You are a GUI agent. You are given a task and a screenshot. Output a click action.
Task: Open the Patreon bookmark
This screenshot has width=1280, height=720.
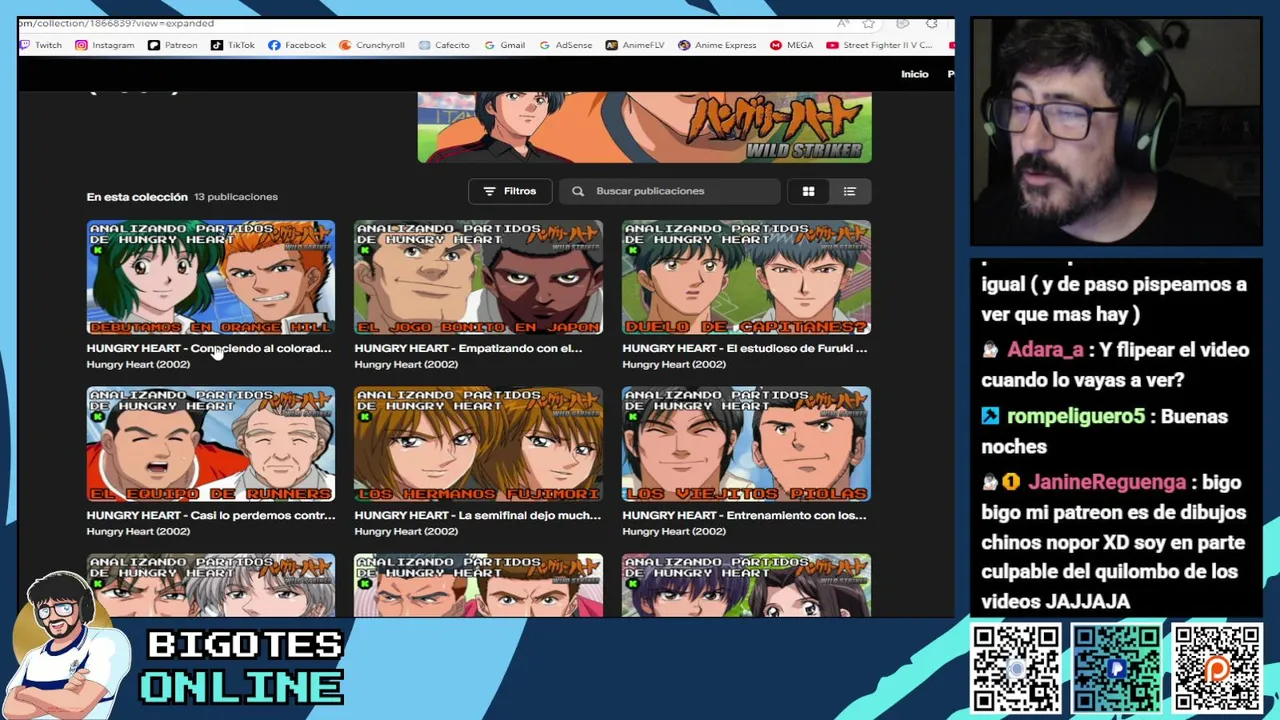click(x=172, y=45)
